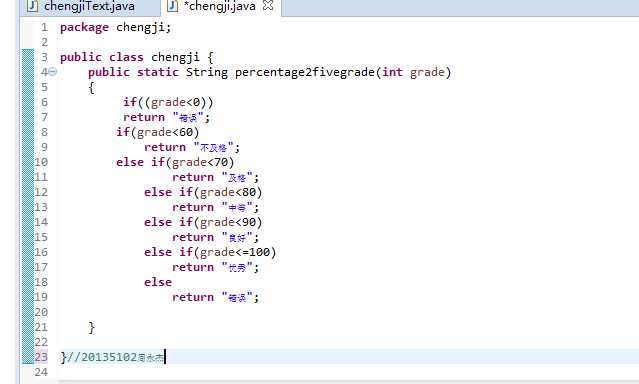
Task: Click the lone 'else' on line 18
Action: click(158, 282)
